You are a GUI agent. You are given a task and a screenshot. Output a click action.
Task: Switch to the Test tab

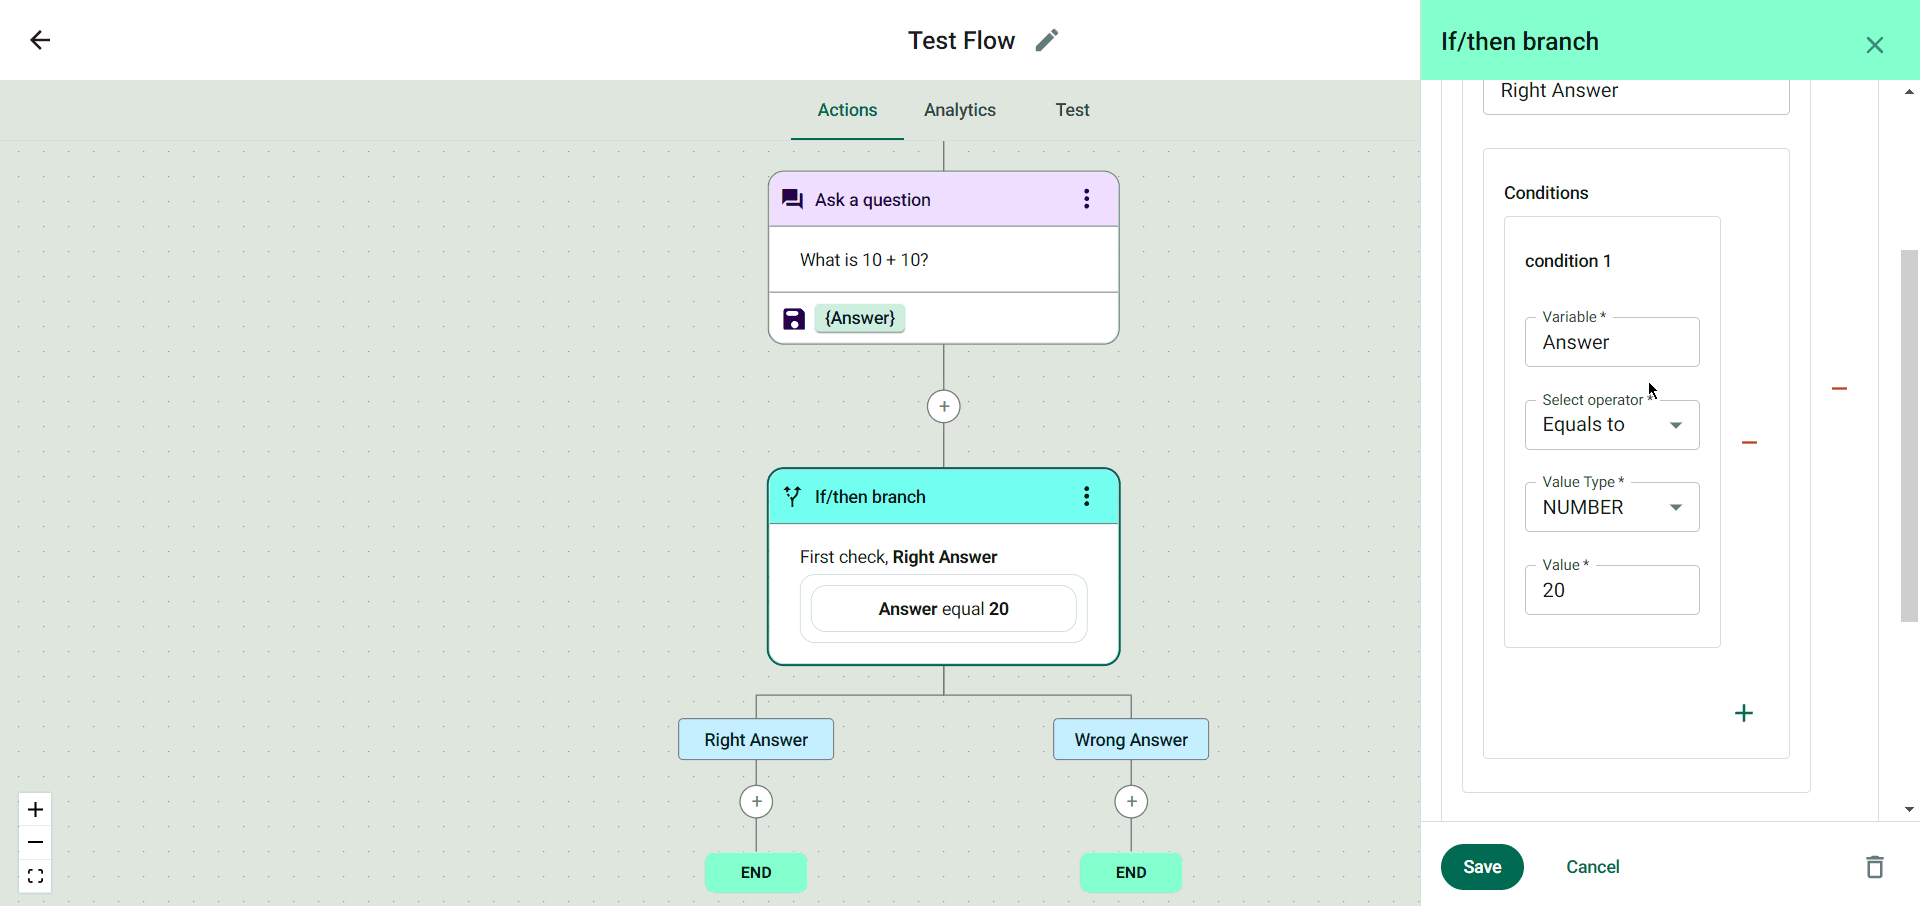pyautogui.click(x=1072, y=110)
